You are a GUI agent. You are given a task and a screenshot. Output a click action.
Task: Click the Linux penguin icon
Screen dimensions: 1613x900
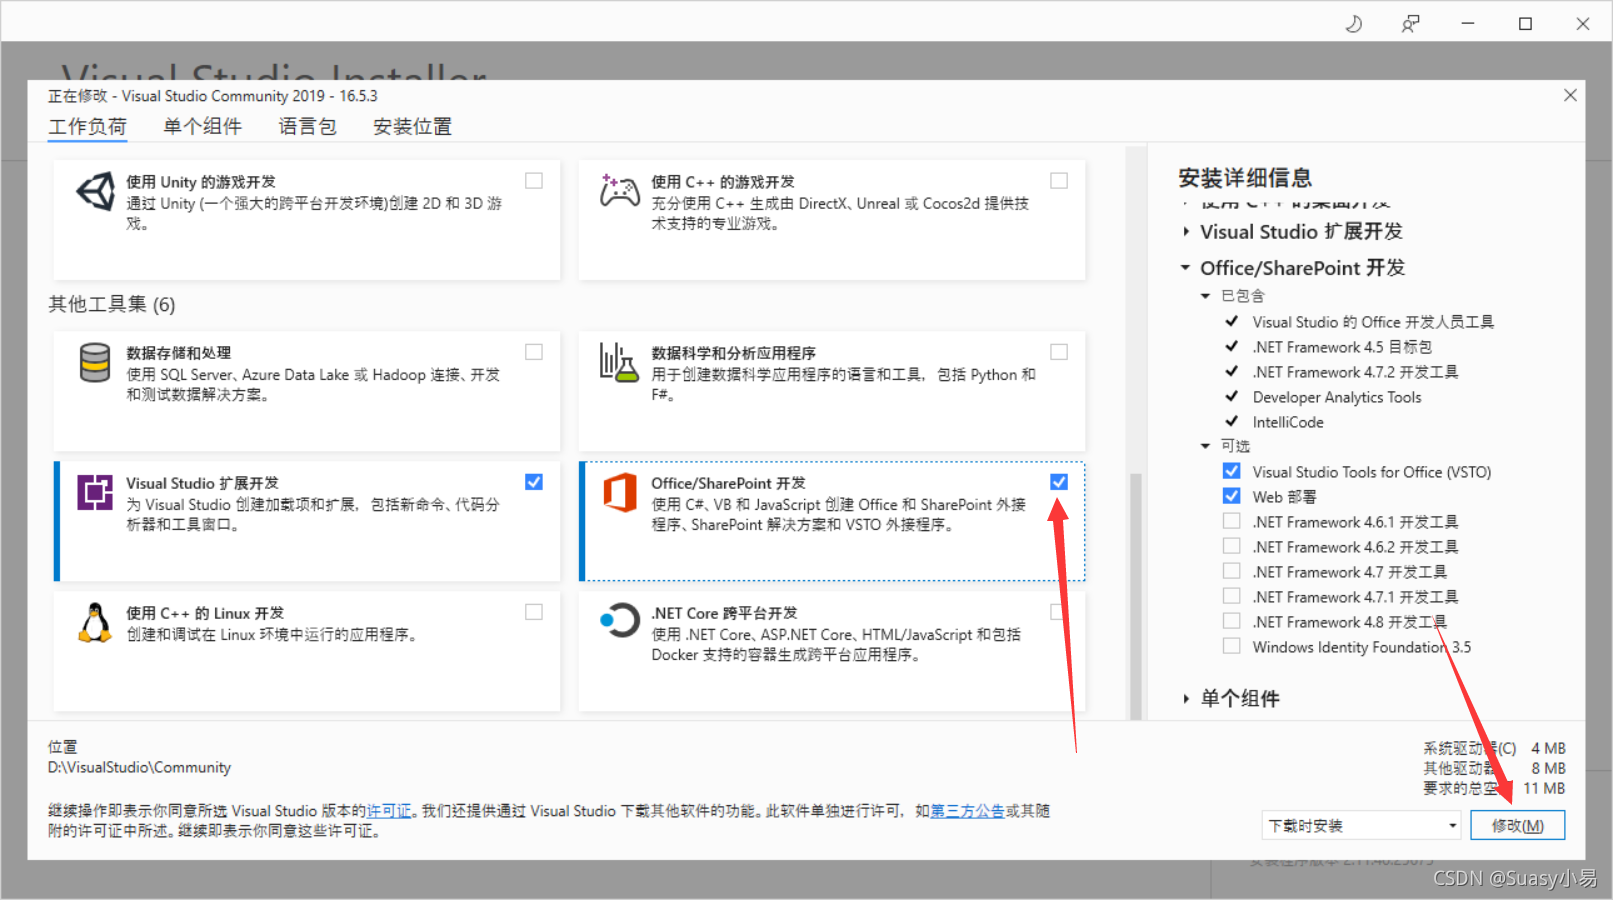pos(95,622)
